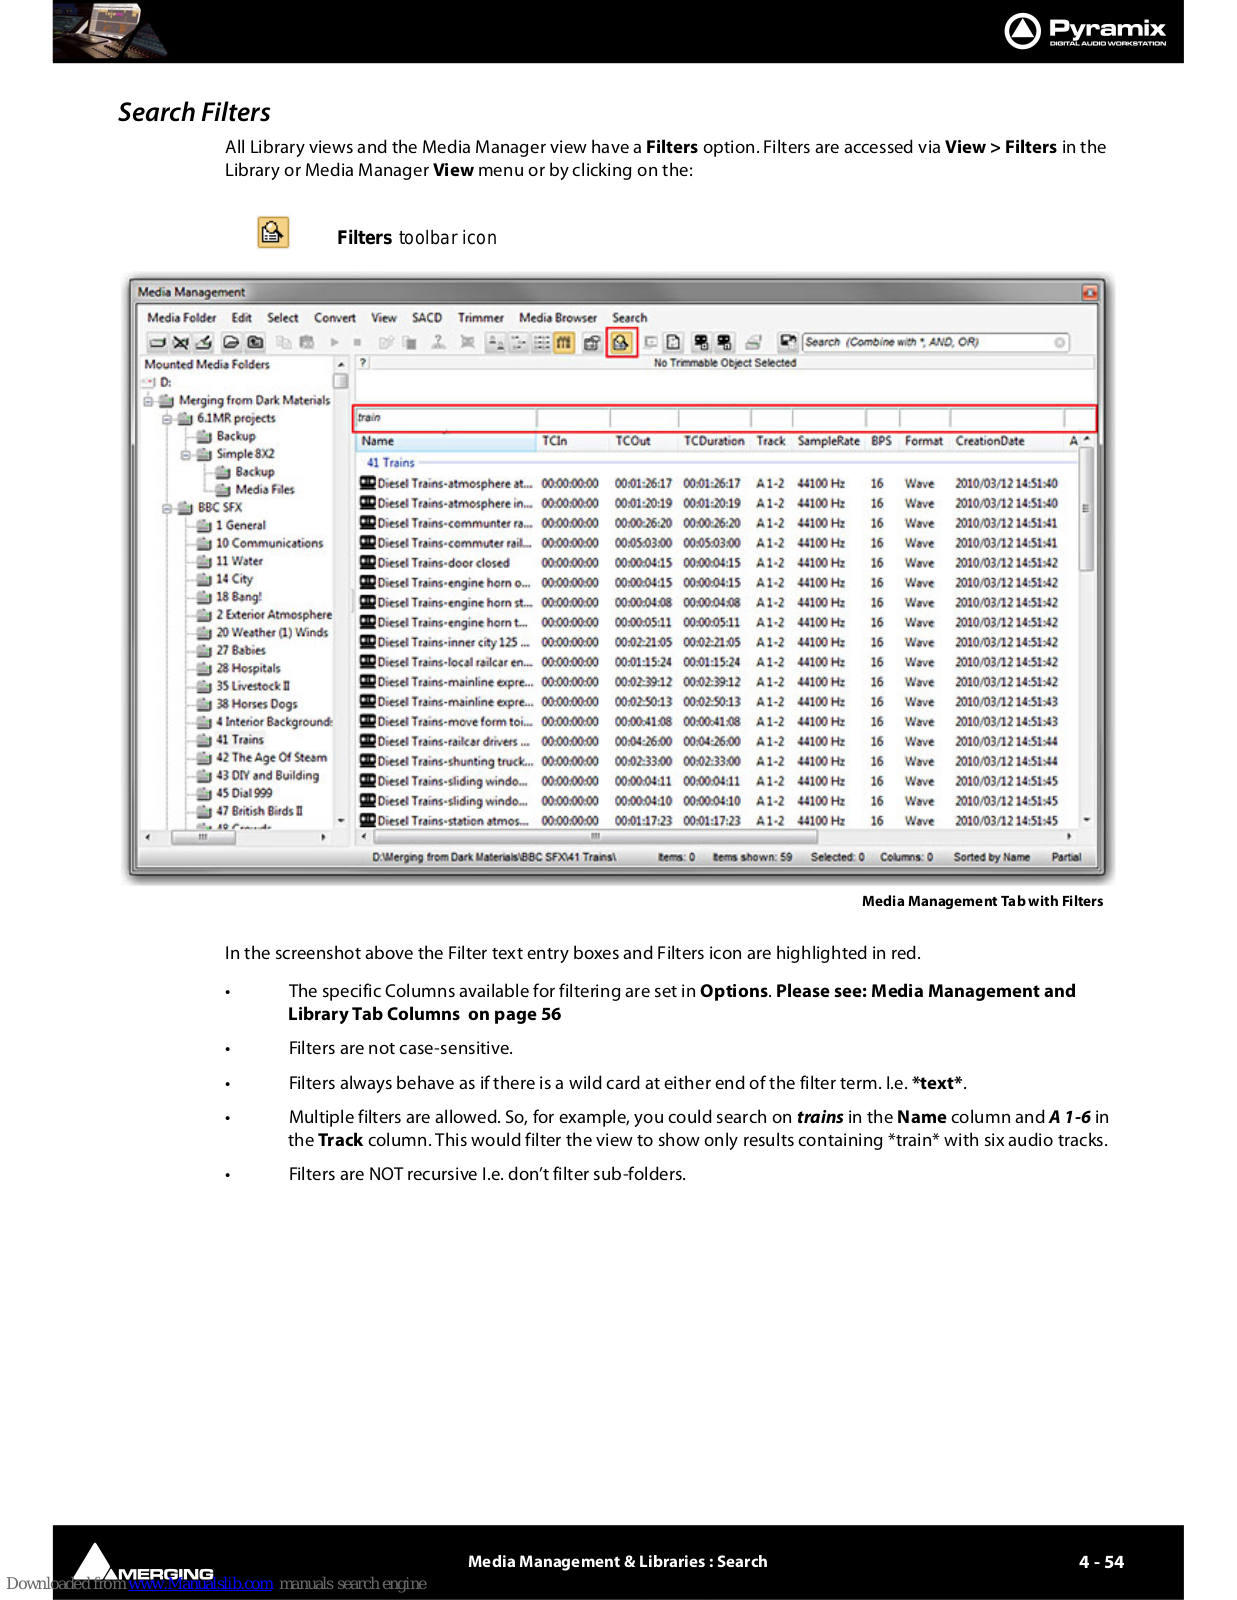Open the Select menu

[283, 318]
